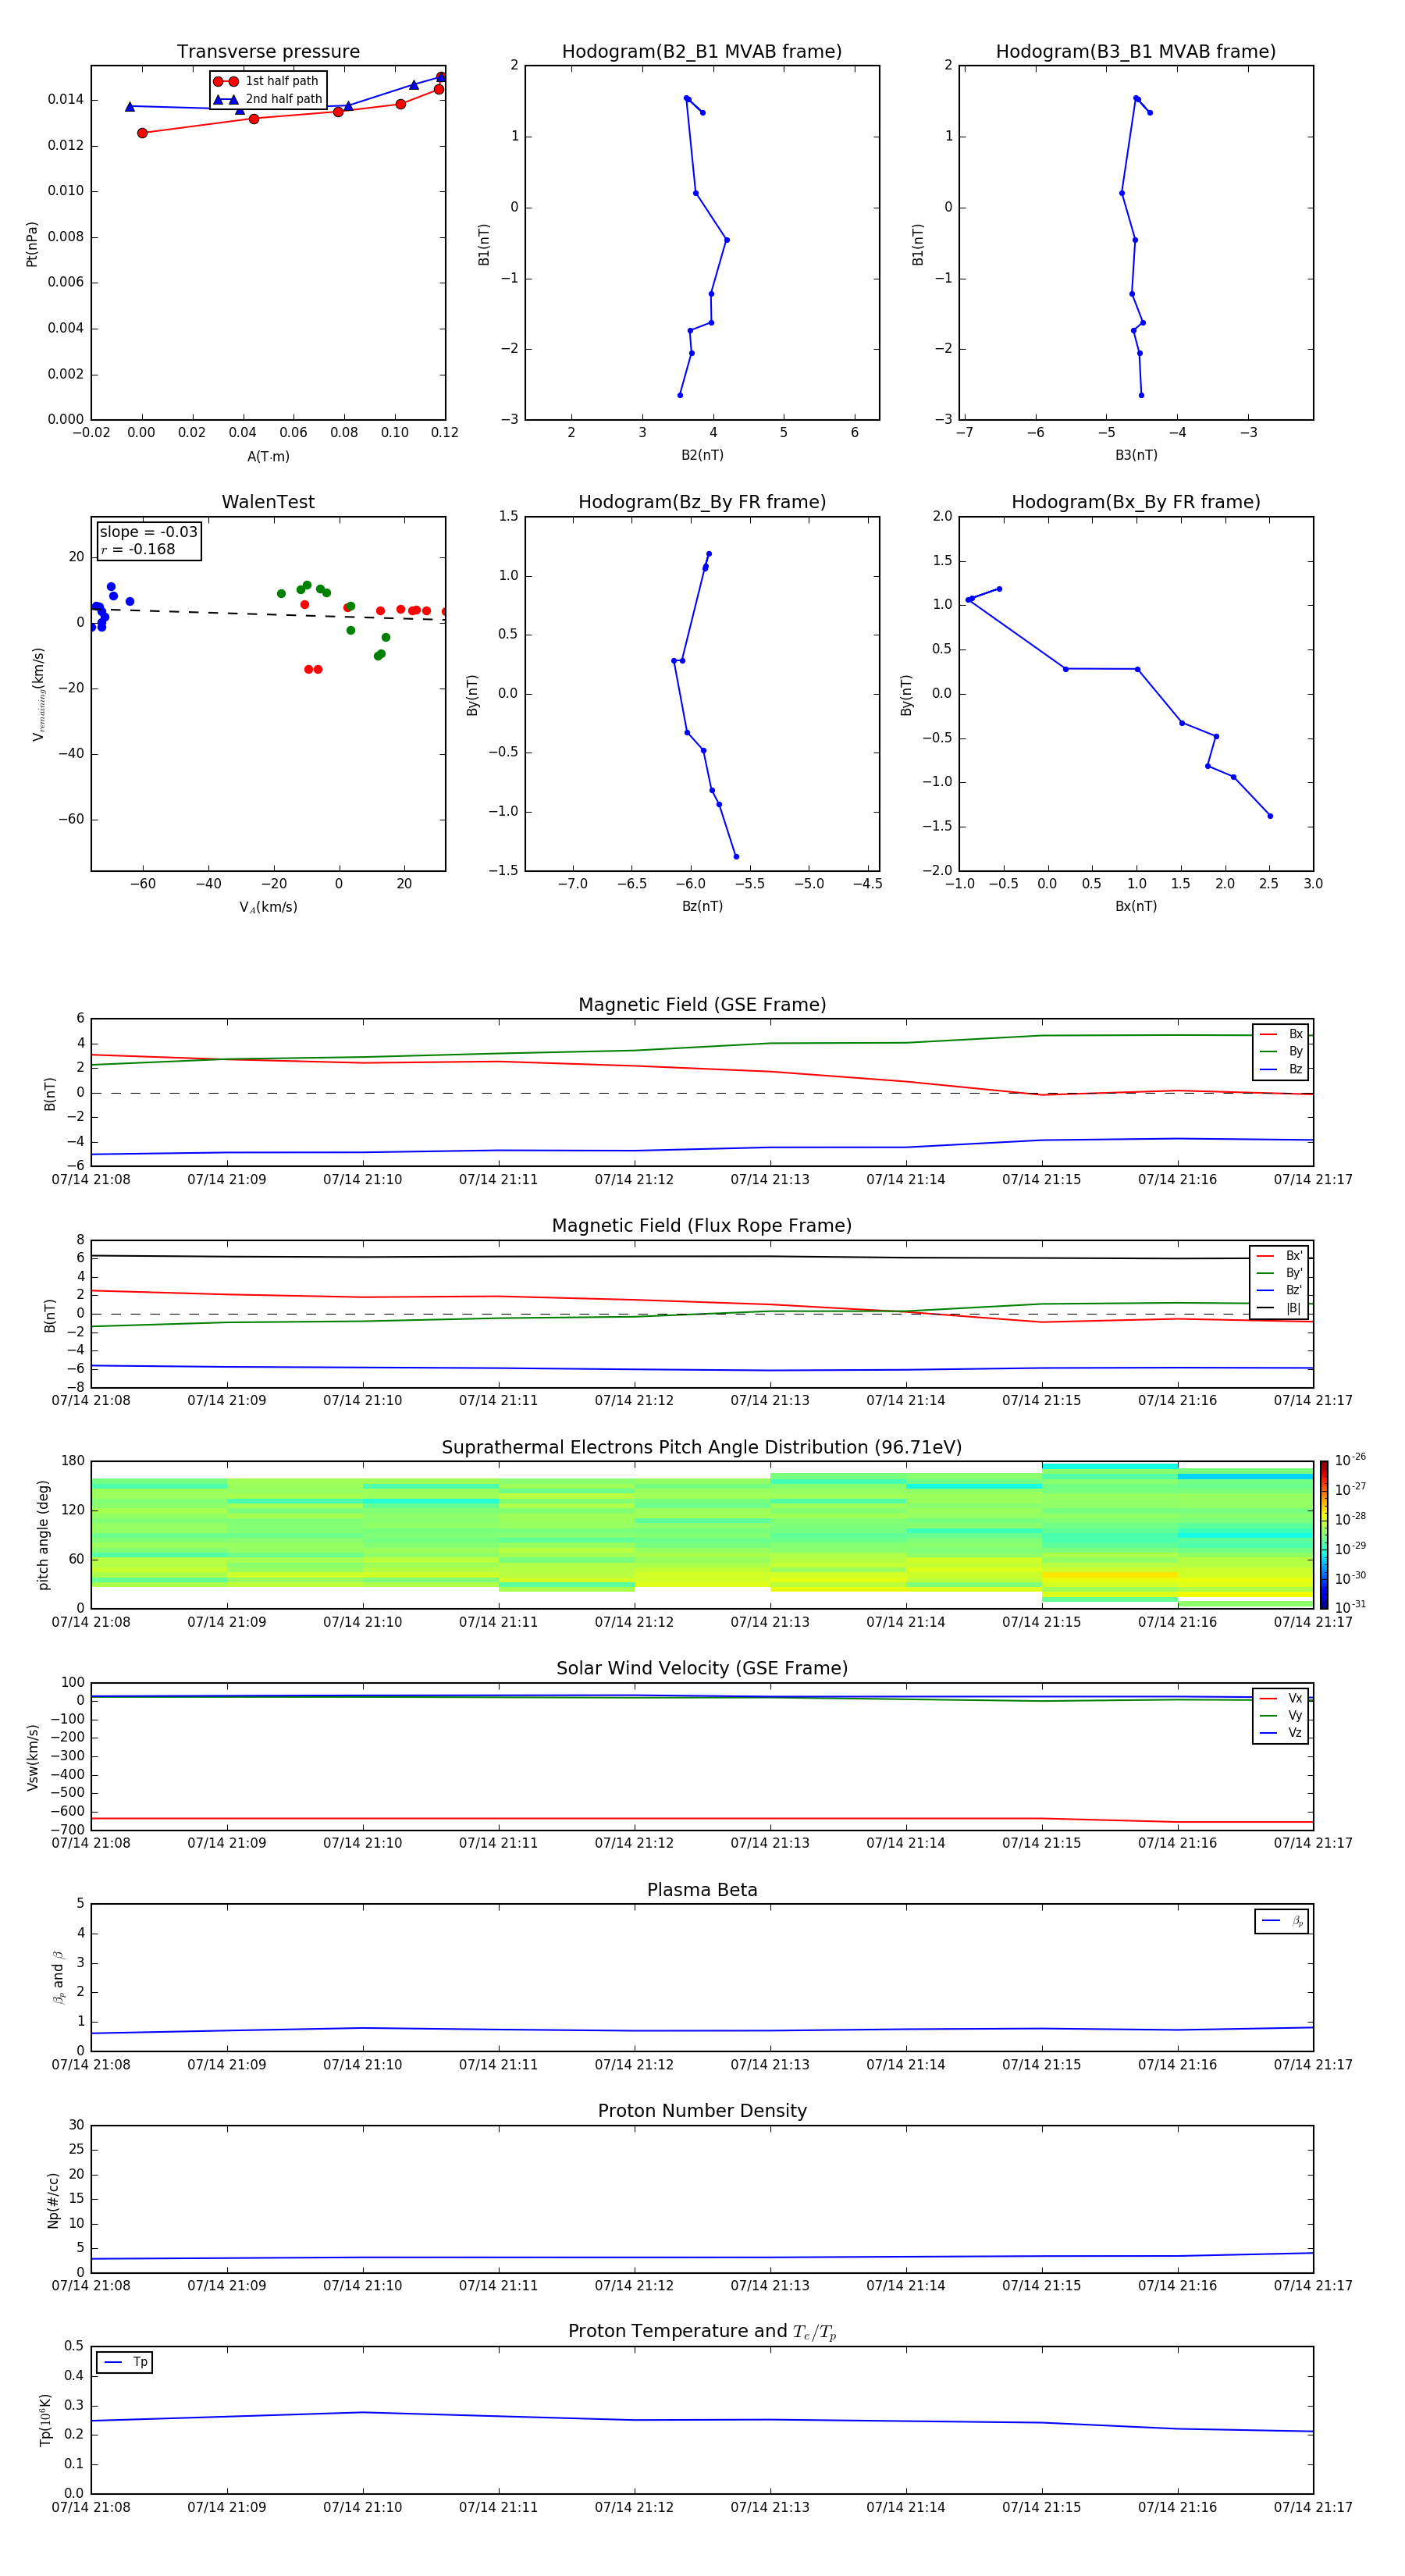Select the 'r = -0.168' annotation text
The width and height of the screenshot is (1405, 2576).
(138, 549)
